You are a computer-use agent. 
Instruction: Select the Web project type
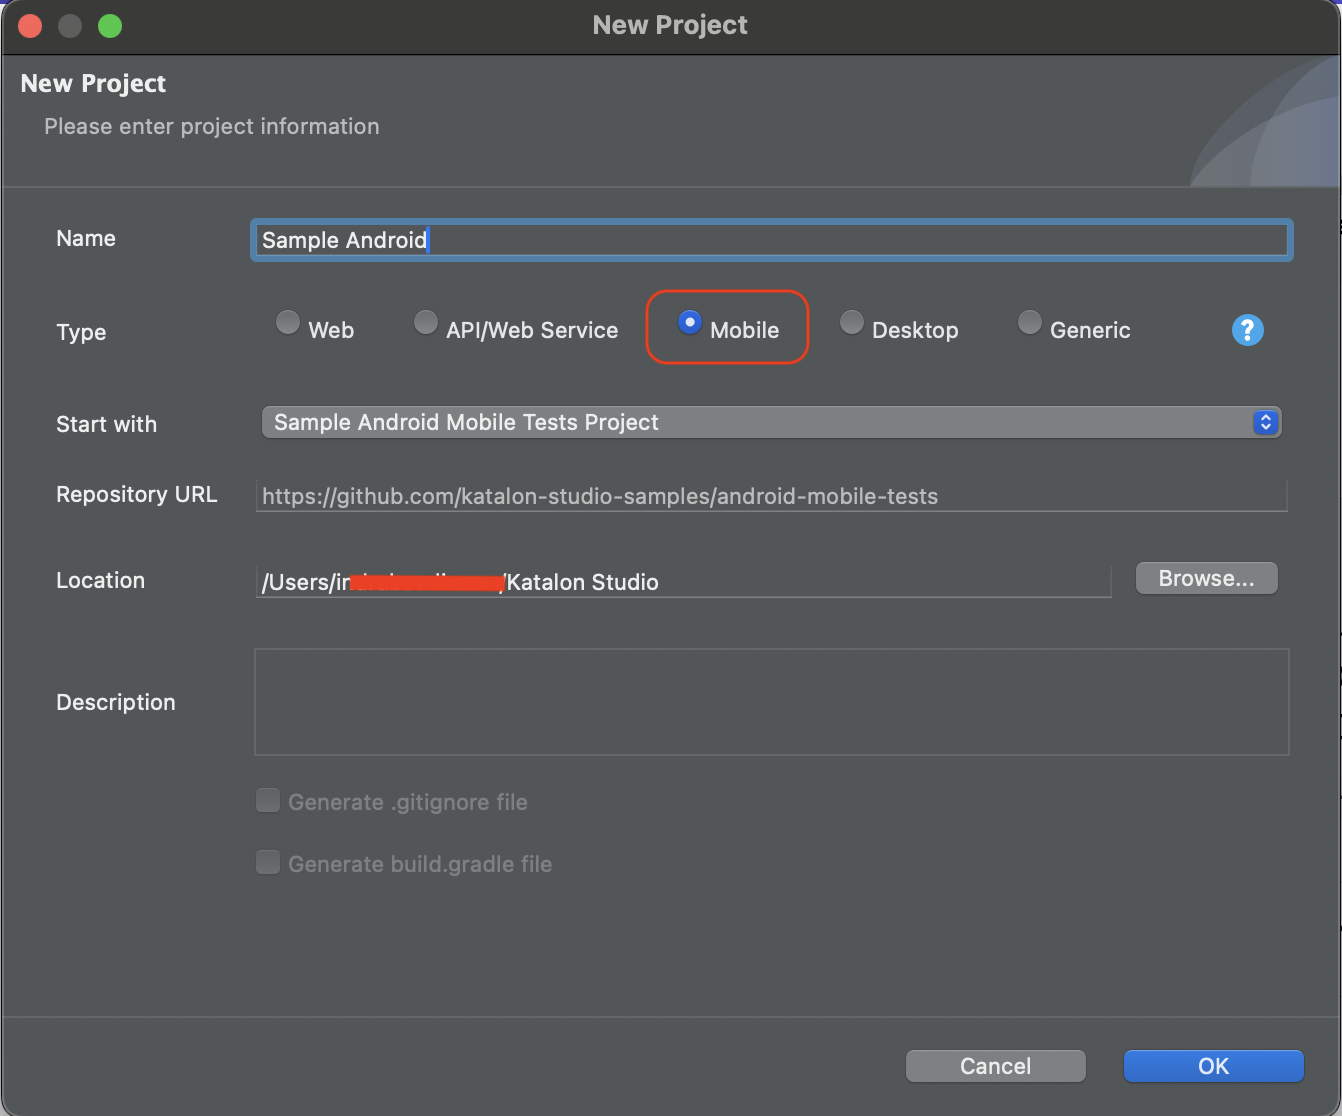click(288, 323)
